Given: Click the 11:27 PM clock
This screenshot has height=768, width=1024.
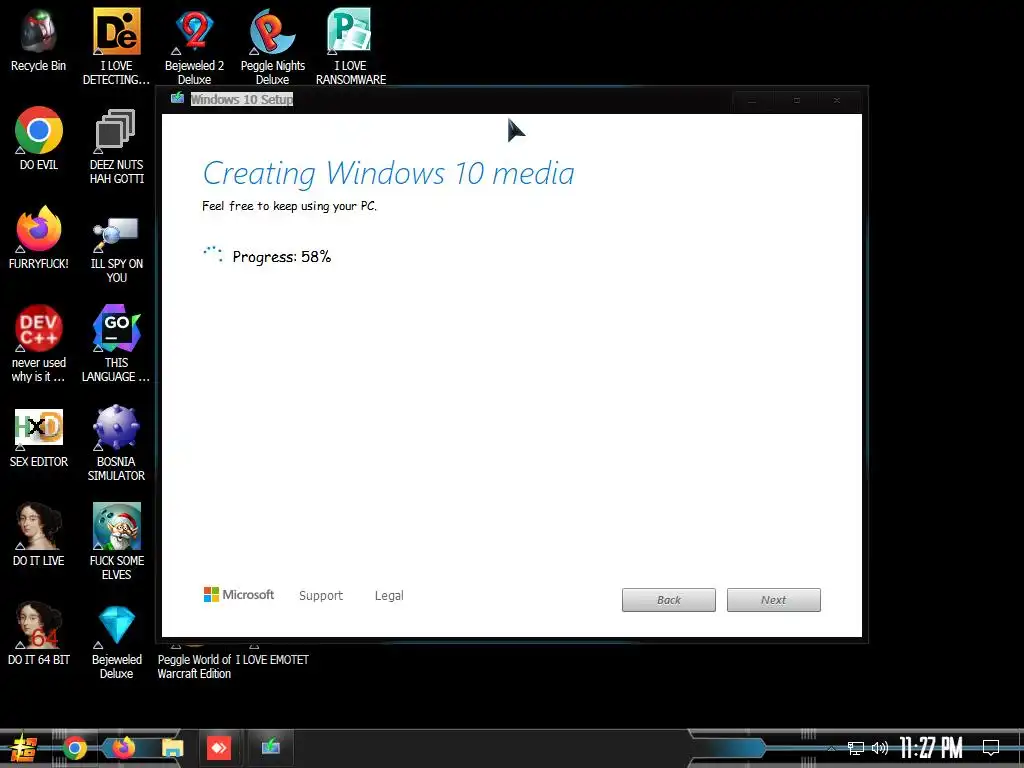Looking at the screenshot, I should click(x=931, y=747).
